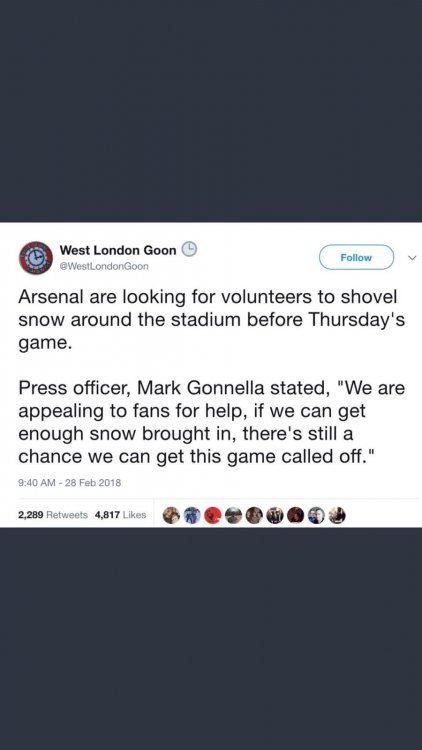422x750 pixels.
Task: Open the bright red liker avatar
Action: 213,515
